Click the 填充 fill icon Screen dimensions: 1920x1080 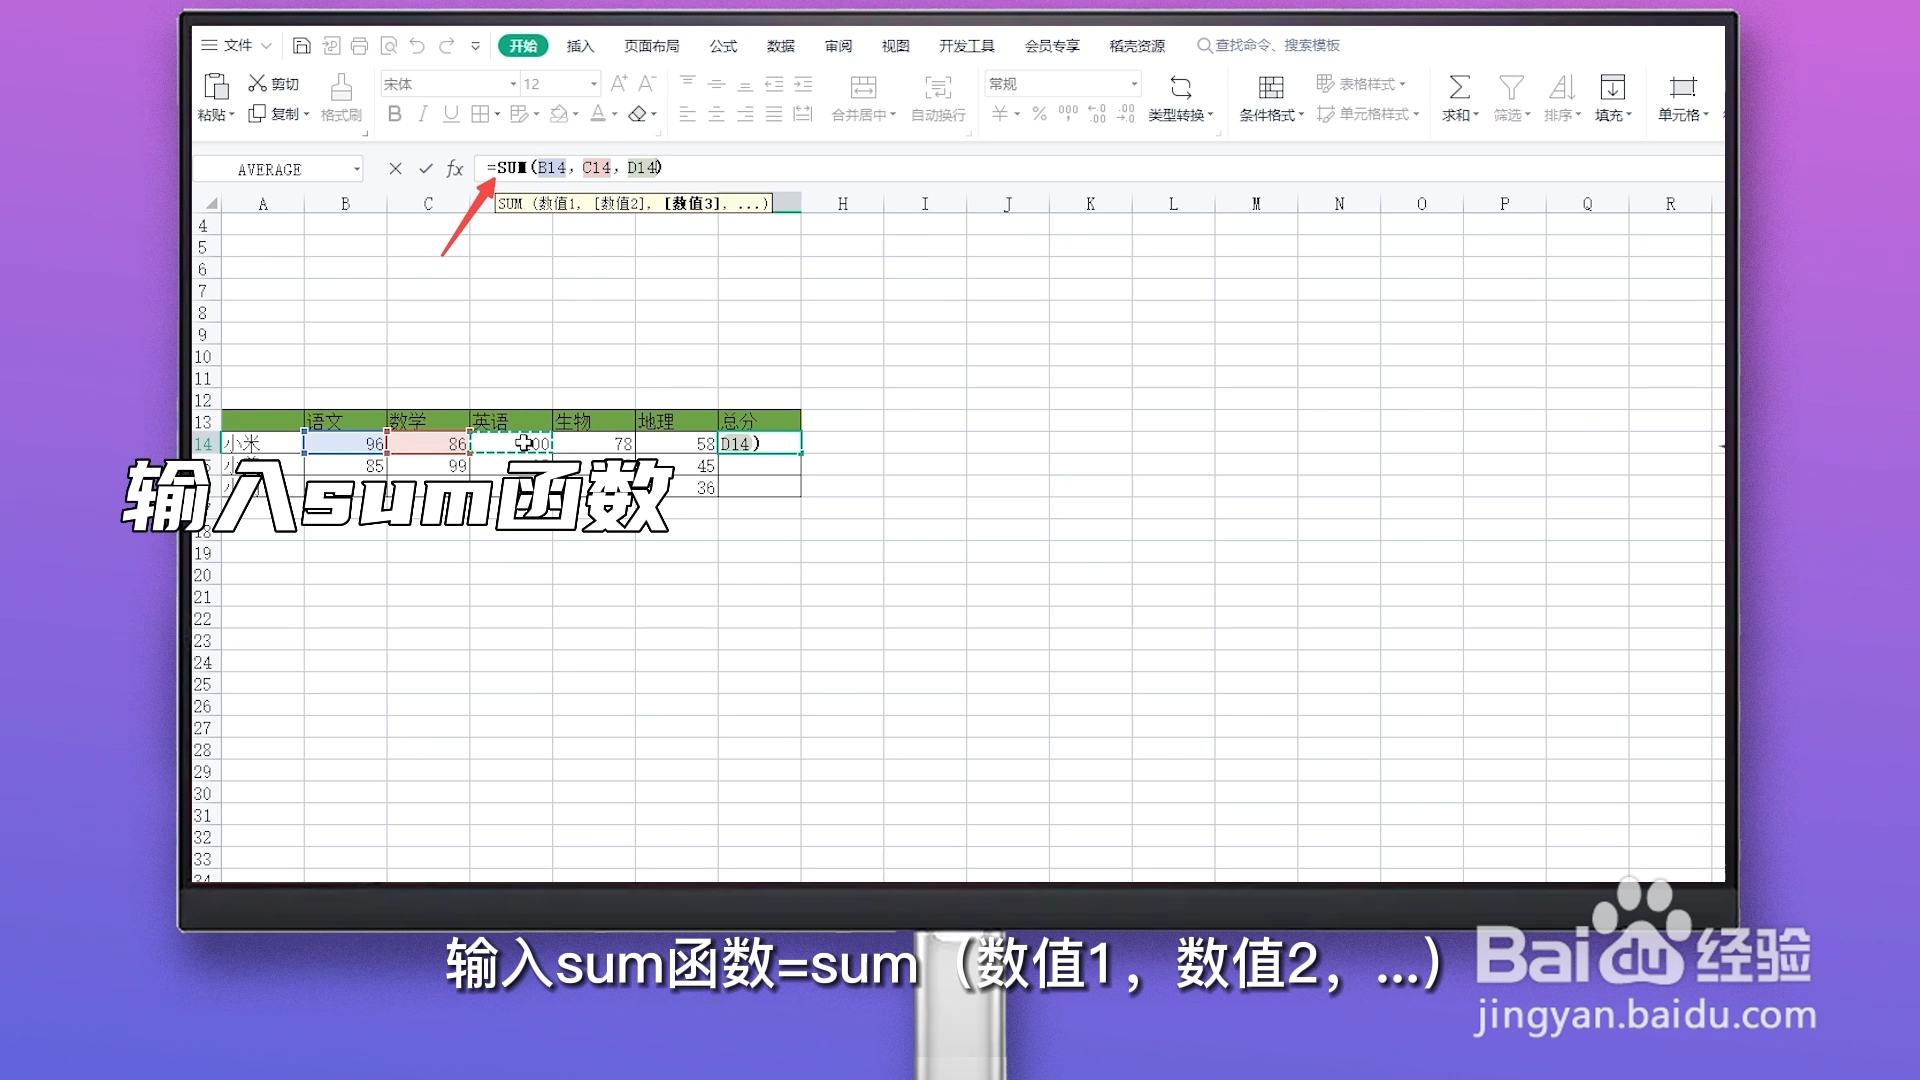1612,97
